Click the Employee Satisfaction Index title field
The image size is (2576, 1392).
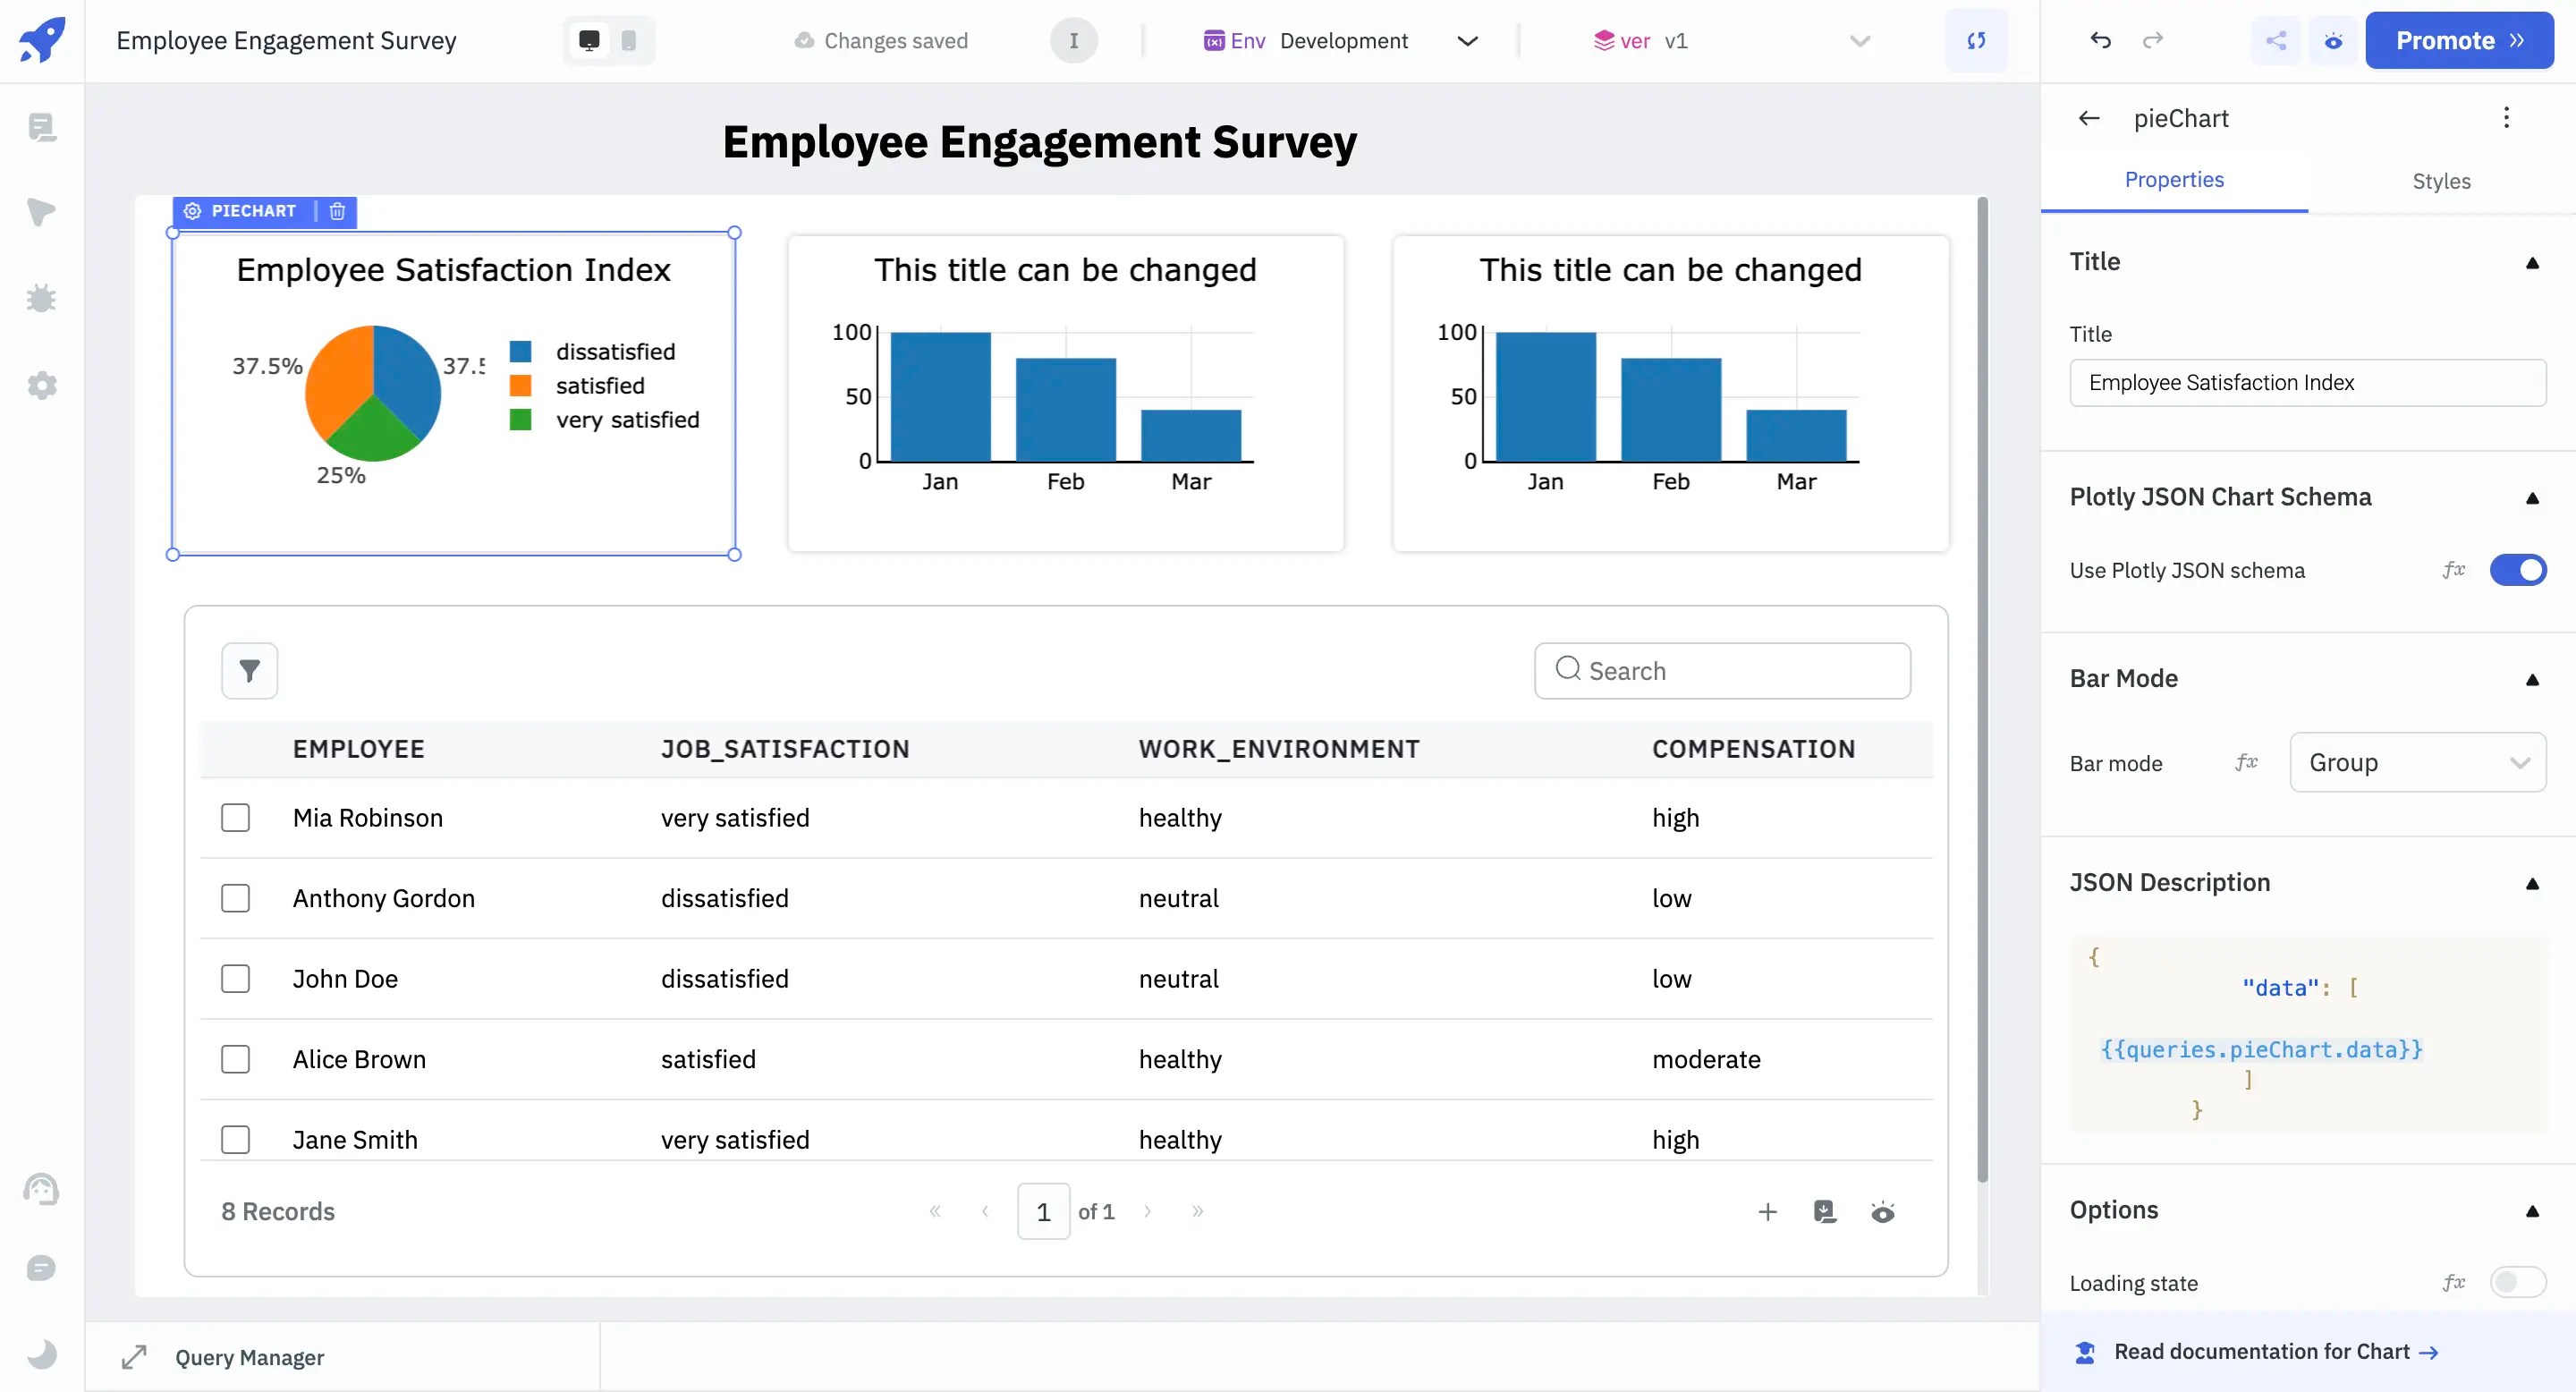point(2306,382)
